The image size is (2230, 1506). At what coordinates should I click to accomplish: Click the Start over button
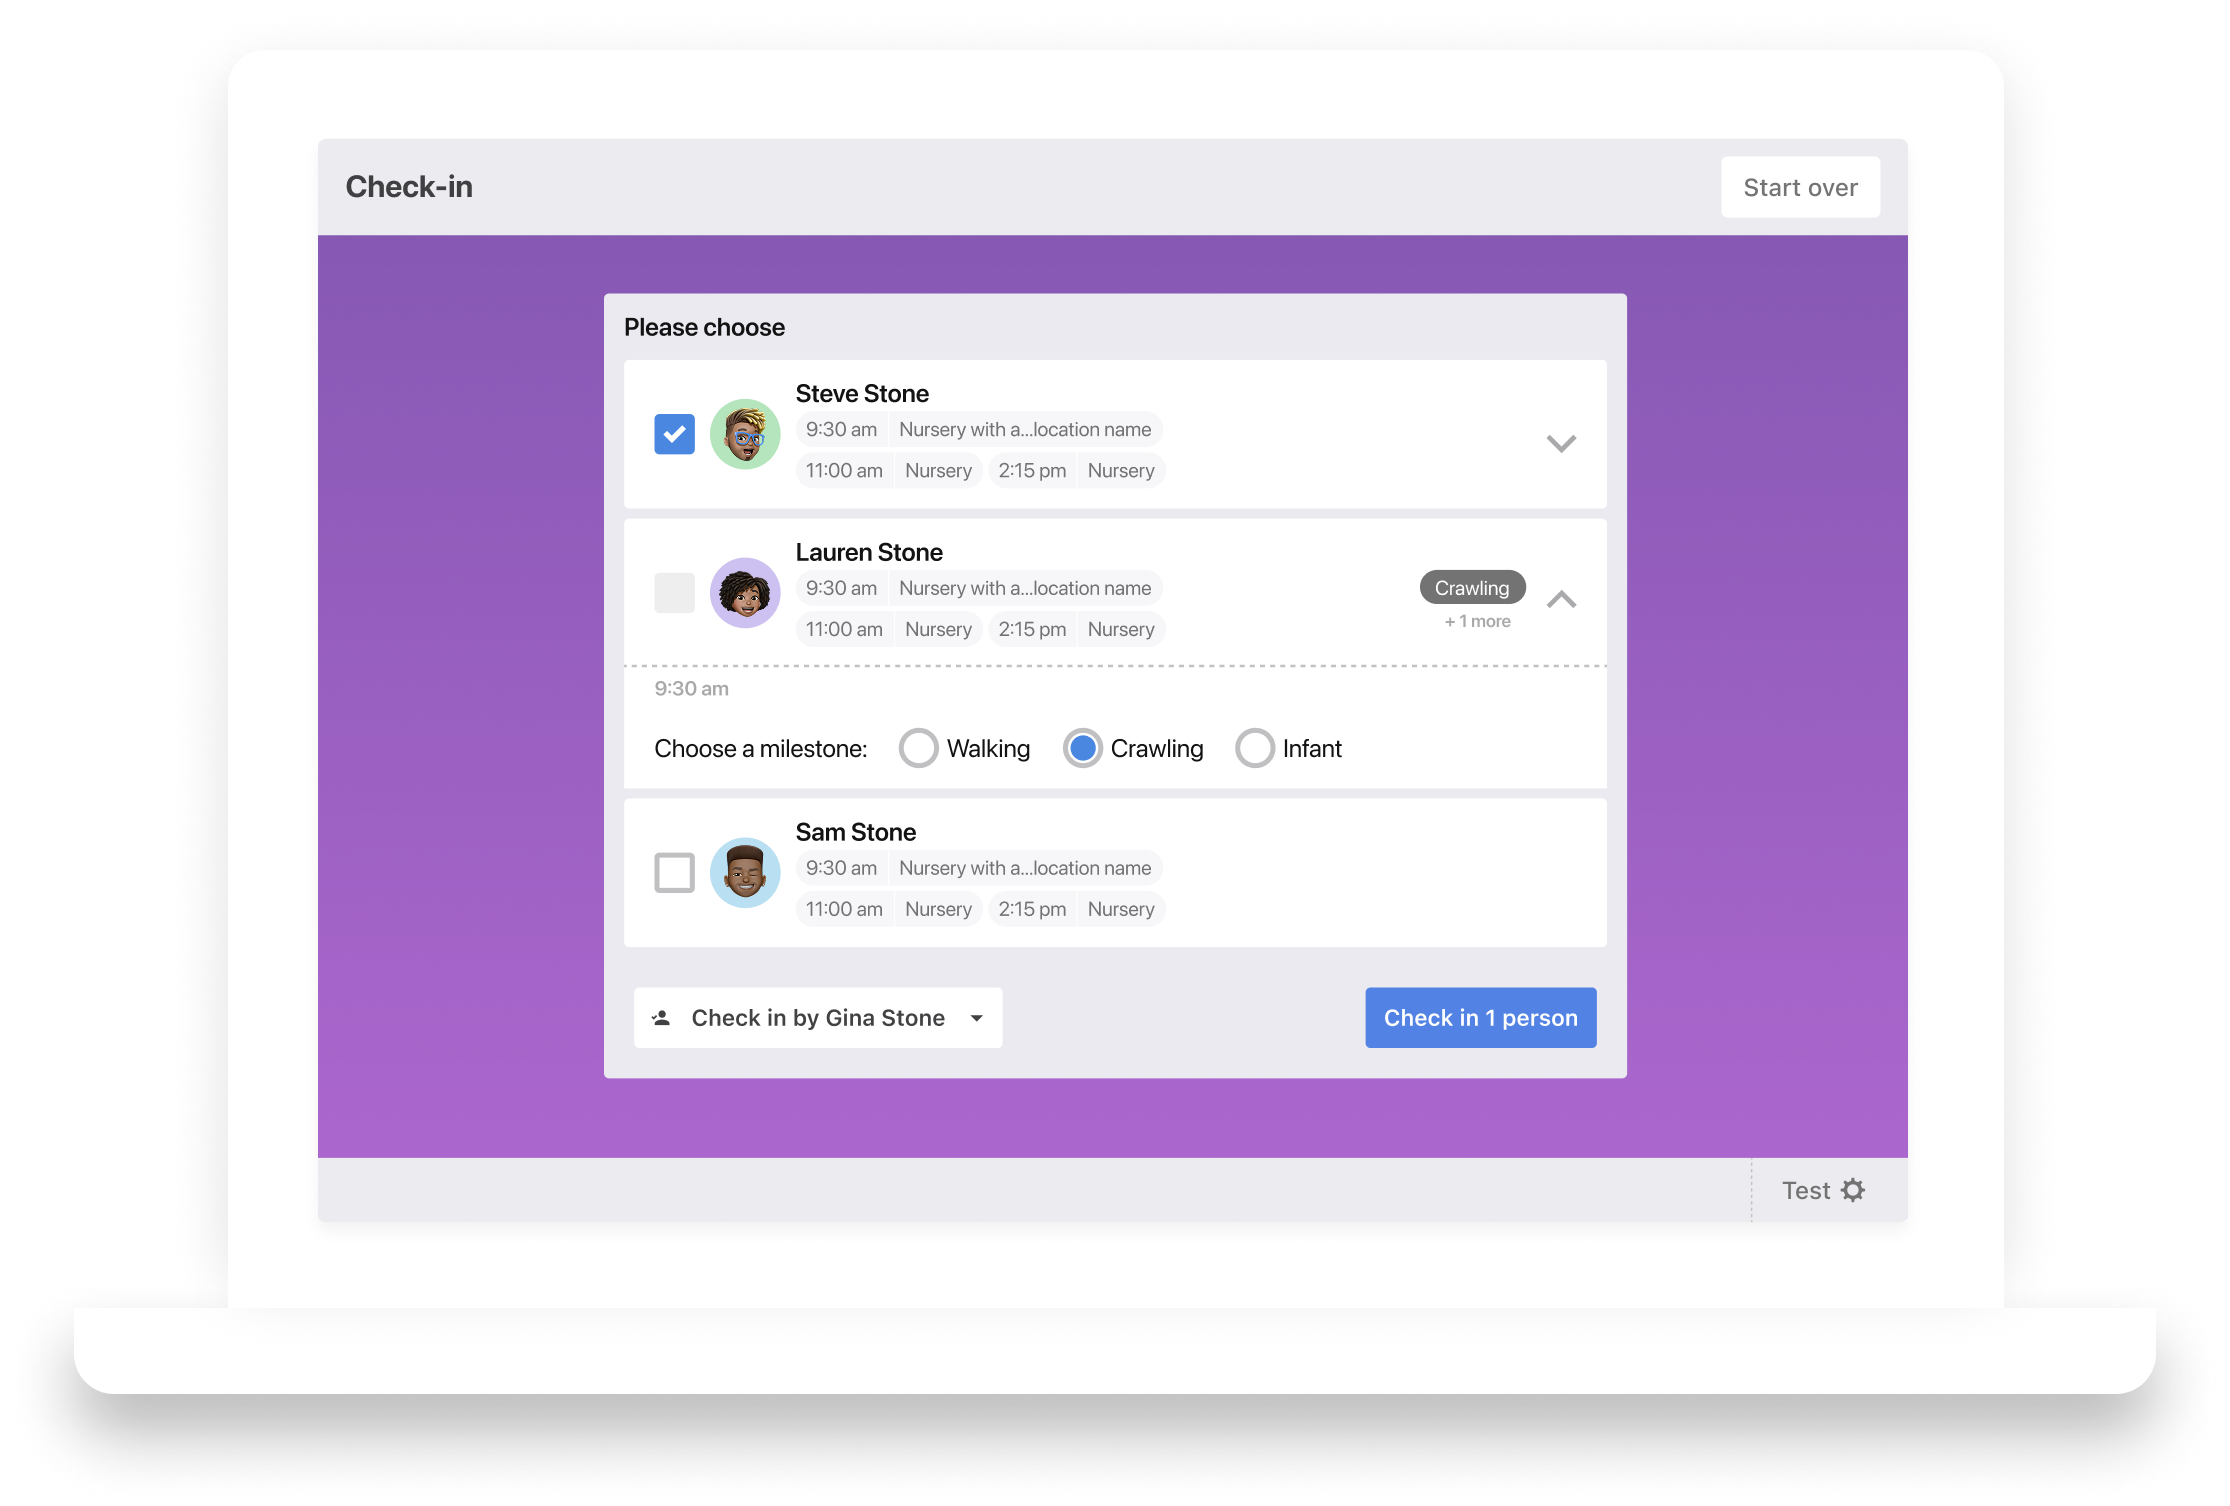1800,187
